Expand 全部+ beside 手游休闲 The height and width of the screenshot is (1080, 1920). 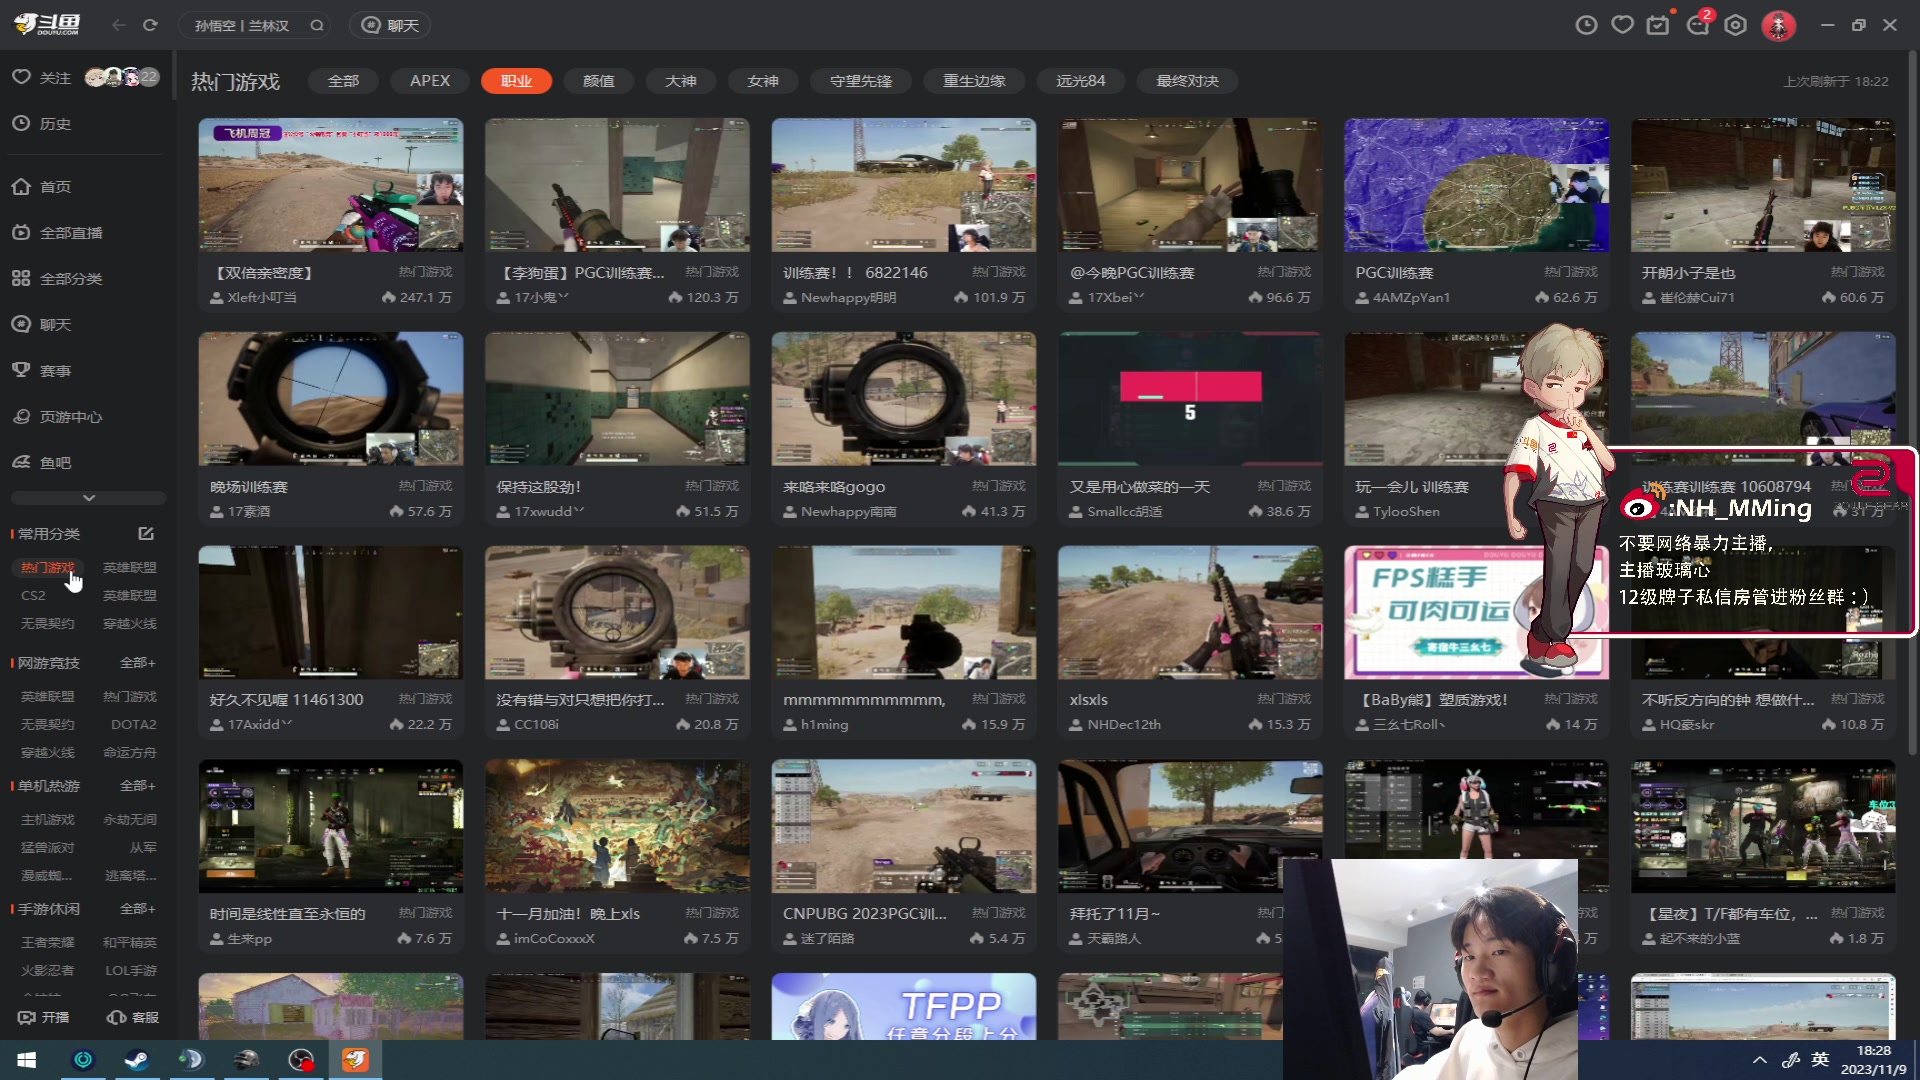tap(137, 909)
